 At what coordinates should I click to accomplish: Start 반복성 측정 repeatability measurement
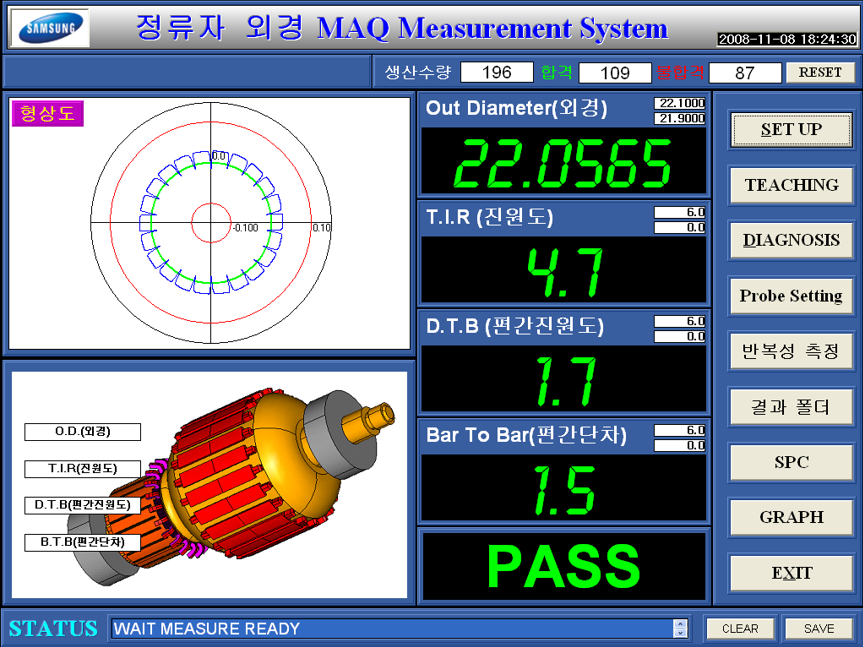point(791,351)
